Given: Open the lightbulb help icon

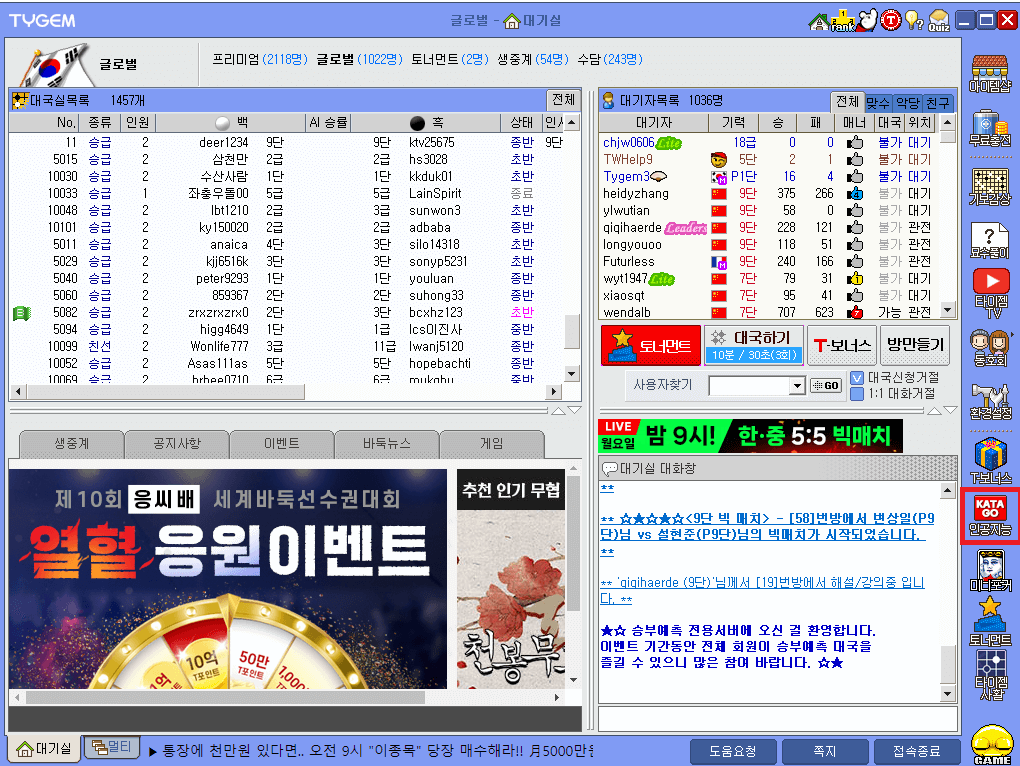Looking at the screenshot, I should tap(914, 21).
